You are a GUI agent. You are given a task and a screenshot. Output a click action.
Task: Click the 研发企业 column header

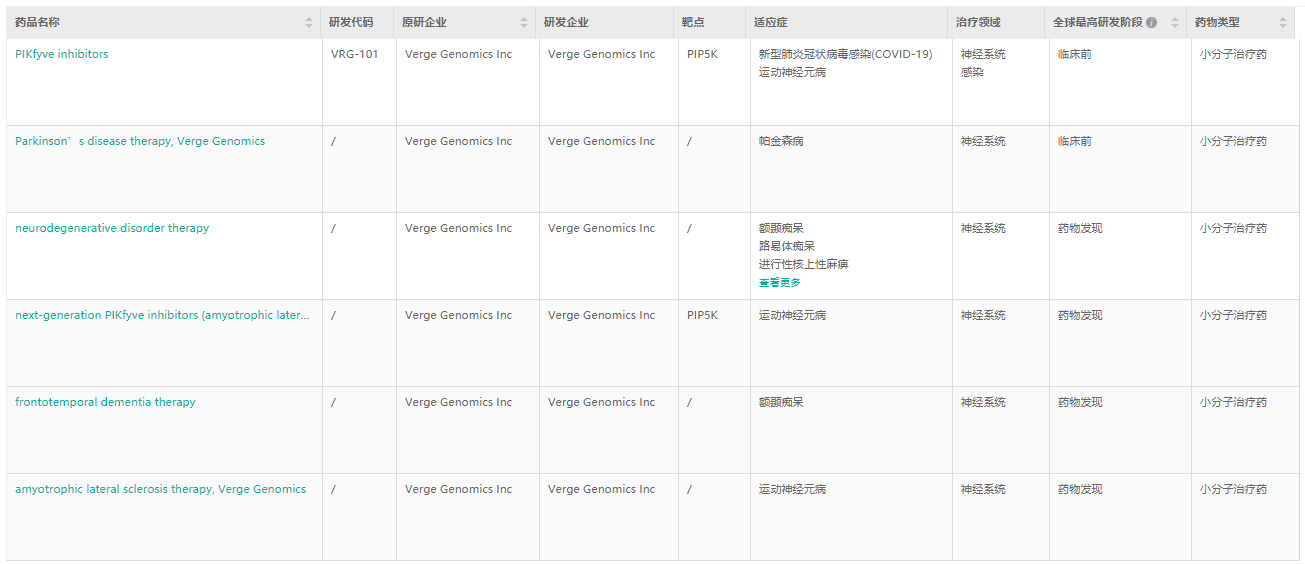click(x=566, y=22)
